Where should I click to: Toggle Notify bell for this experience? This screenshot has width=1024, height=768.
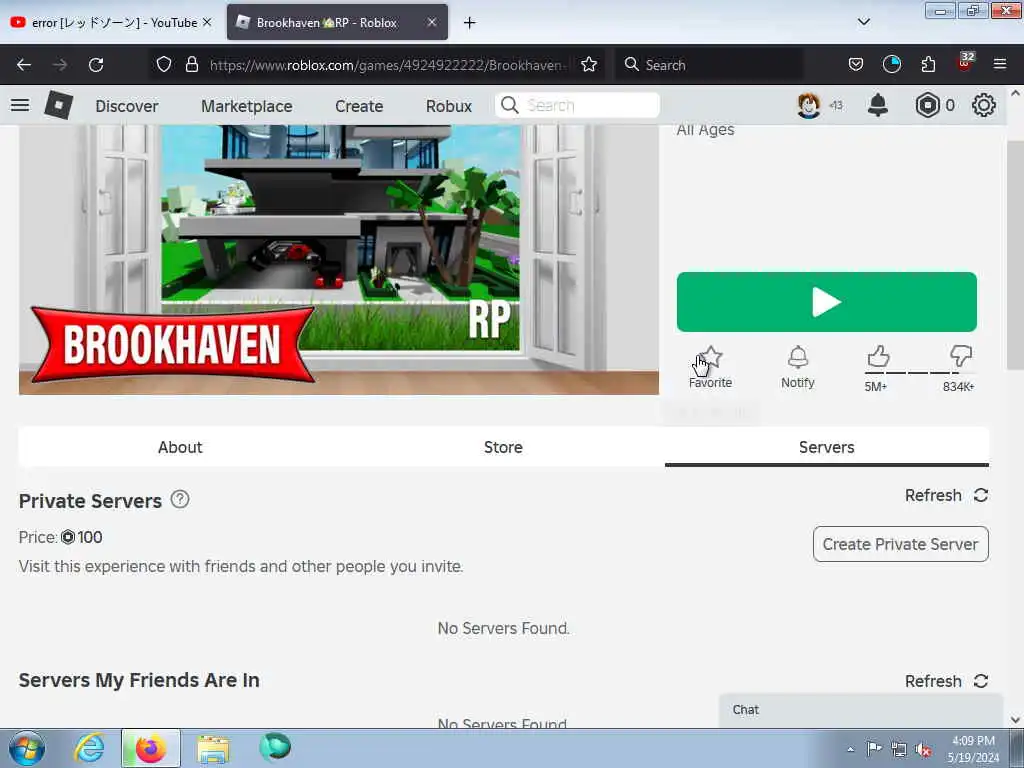797,368
